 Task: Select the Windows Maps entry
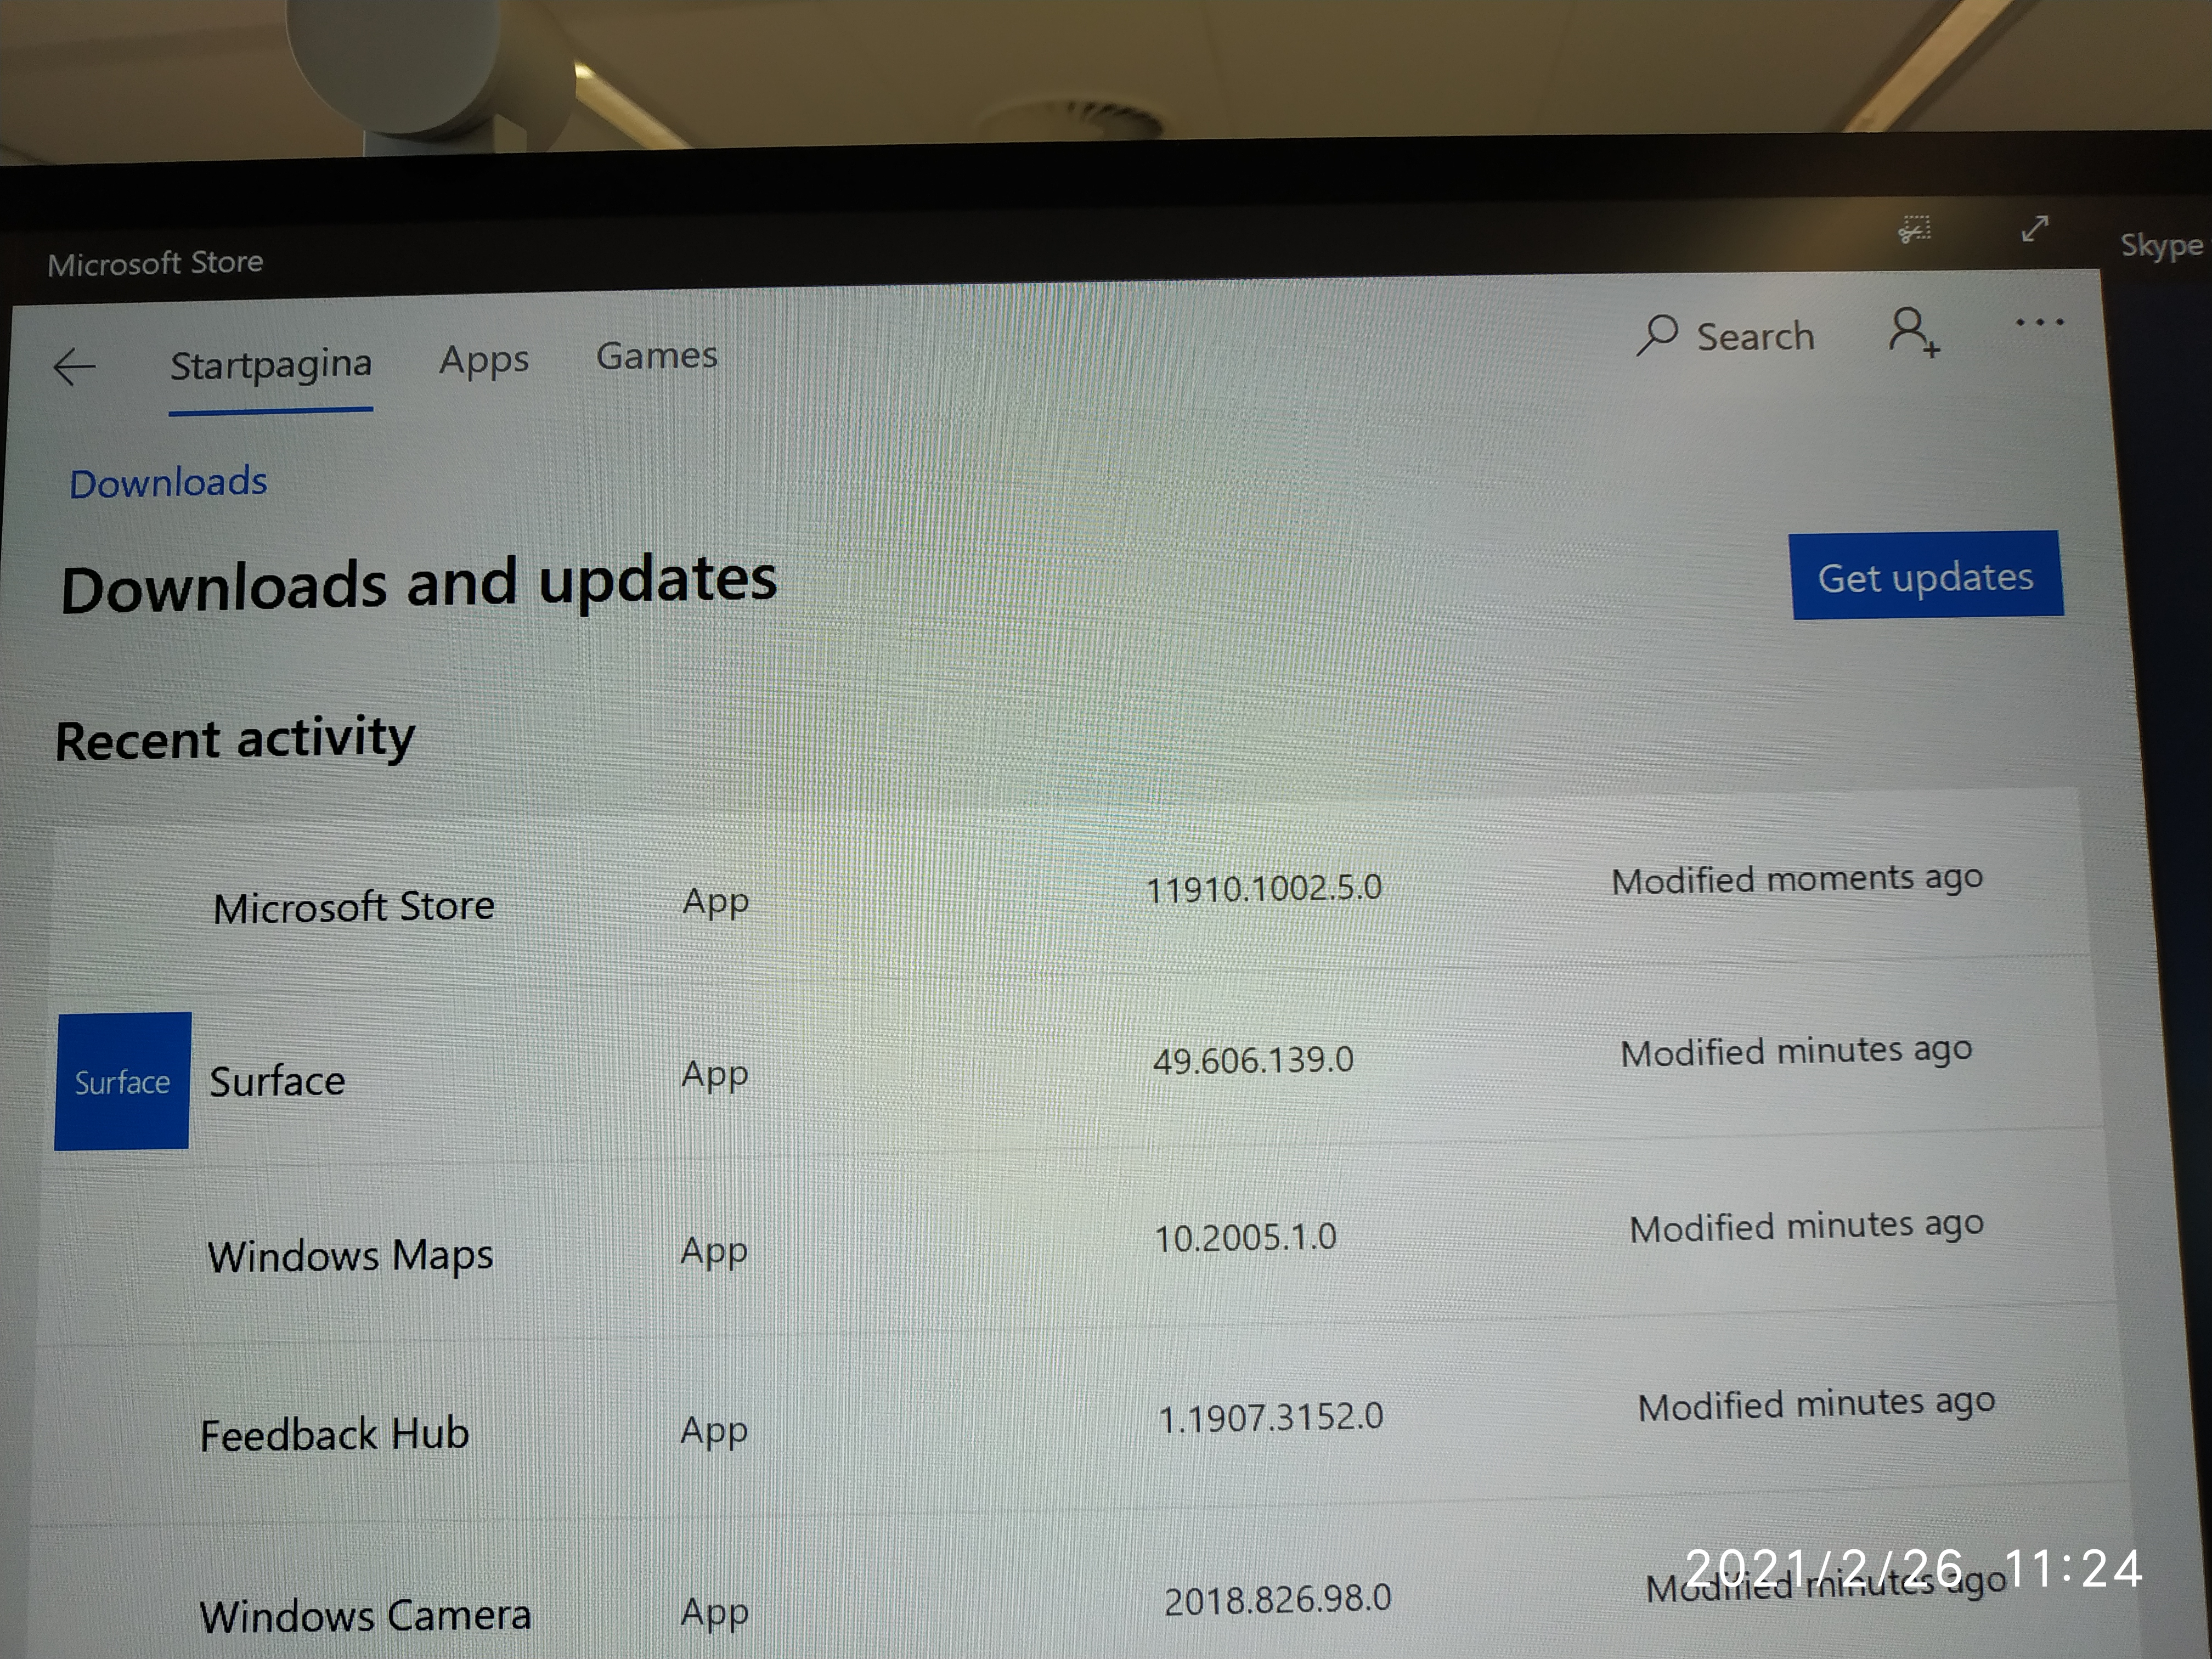point(350,1256)
